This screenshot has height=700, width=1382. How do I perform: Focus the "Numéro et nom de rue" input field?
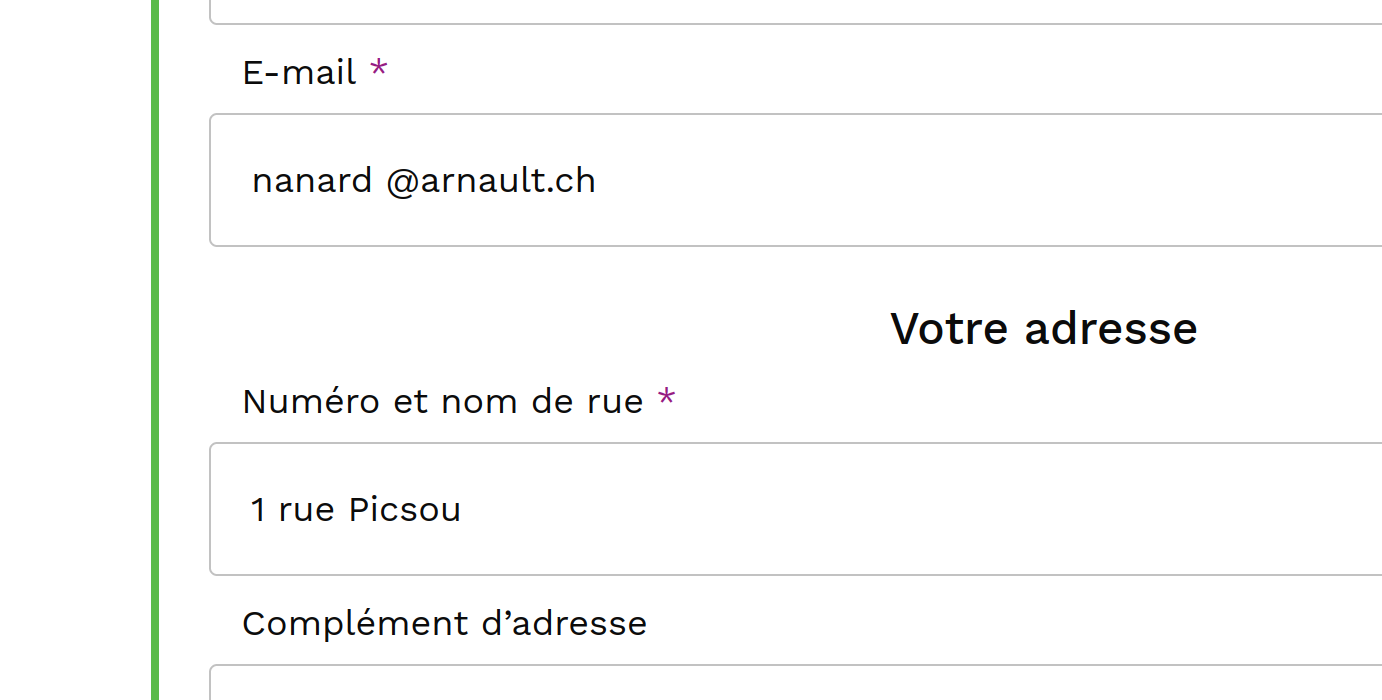795,509
